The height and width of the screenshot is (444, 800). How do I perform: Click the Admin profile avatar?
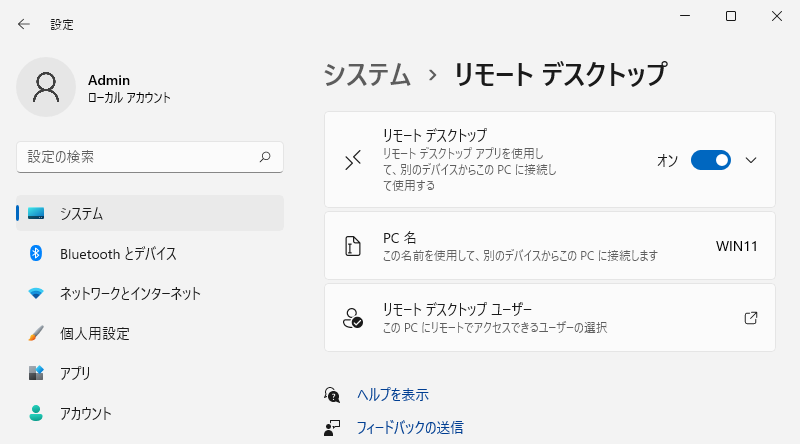click(46, 87)
